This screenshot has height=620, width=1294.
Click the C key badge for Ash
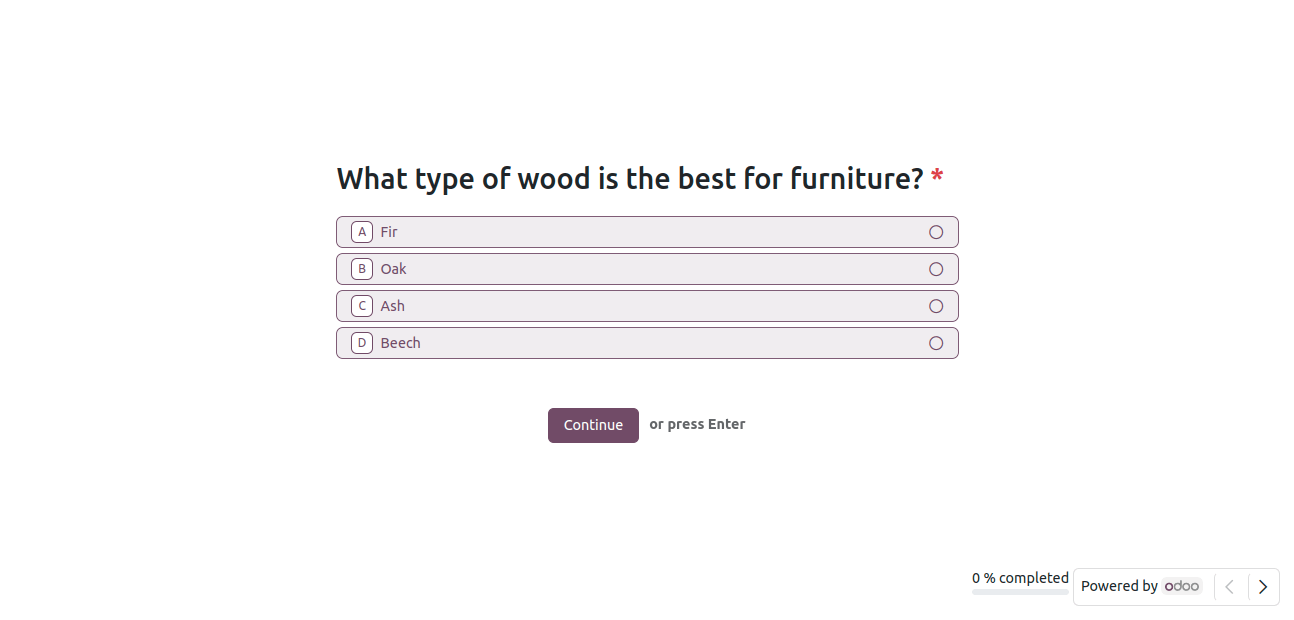click(362, 306)
